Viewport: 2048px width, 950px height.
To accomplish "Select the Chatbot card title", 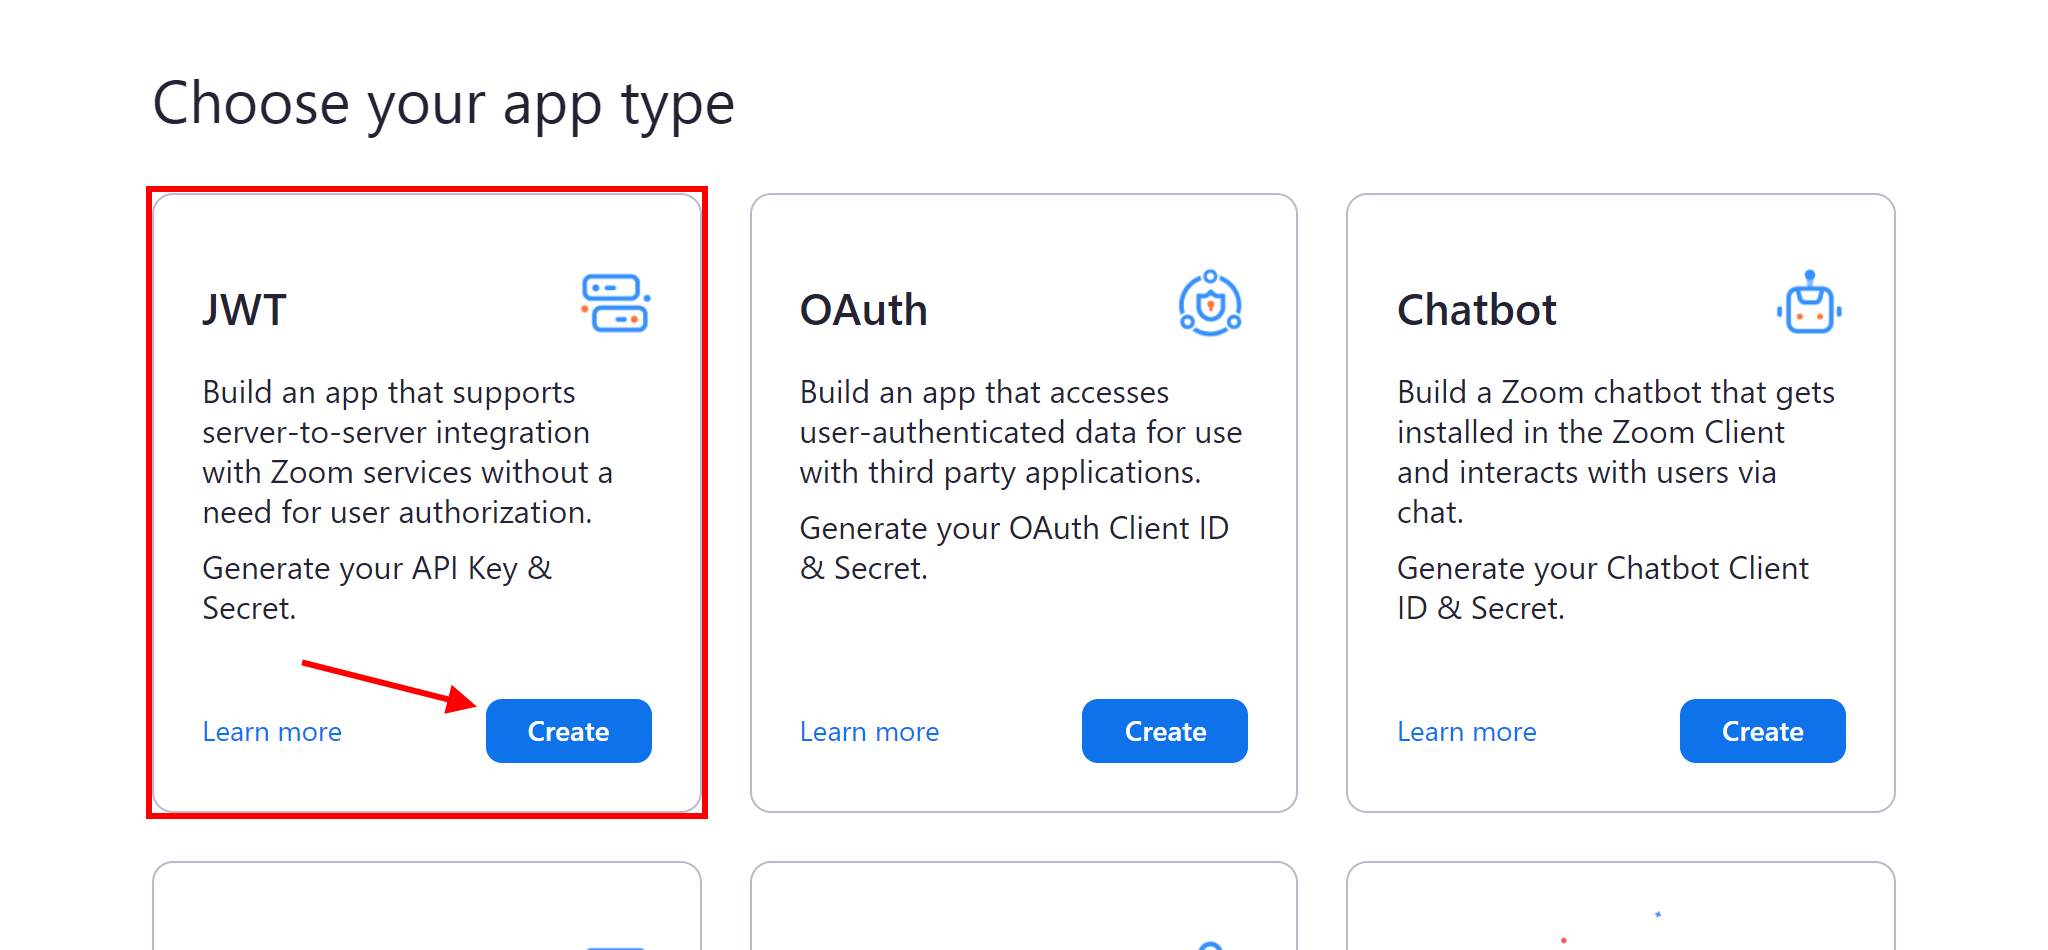I will pos(1476,310).
